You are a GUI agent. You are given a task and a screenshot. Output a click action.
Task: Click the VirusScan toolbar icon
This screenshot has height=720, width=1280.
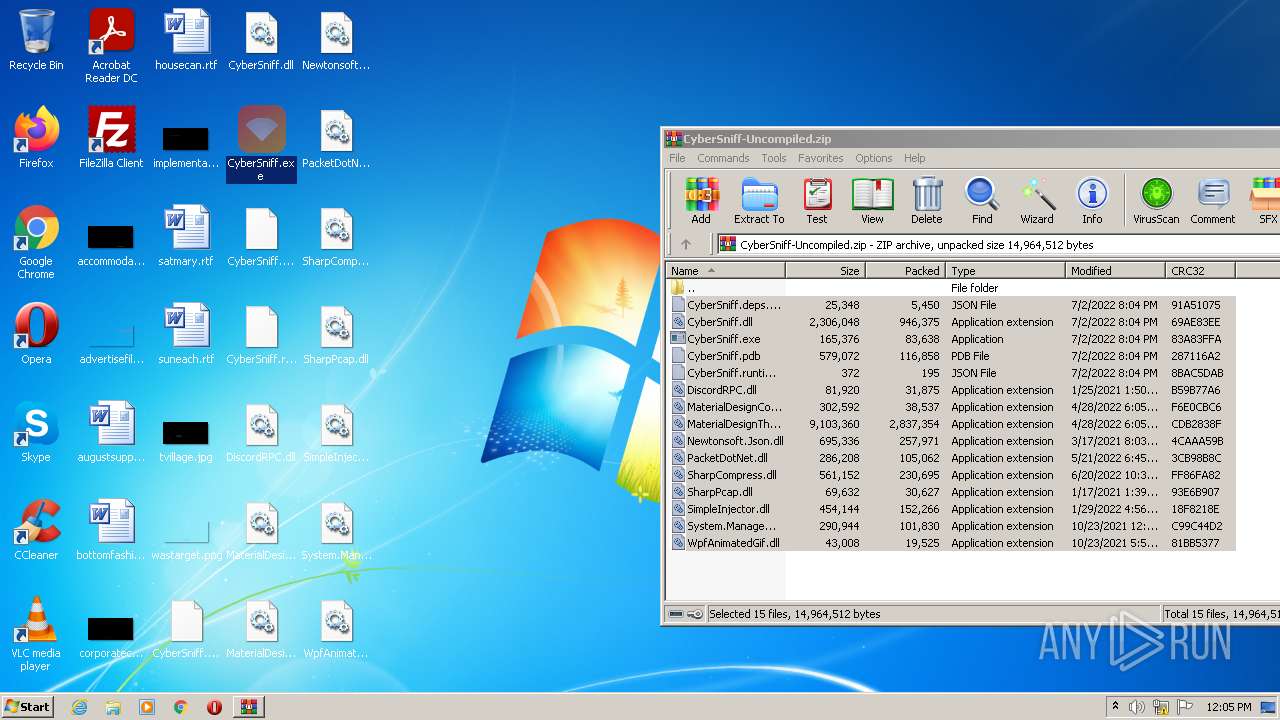pos(1156,201)
